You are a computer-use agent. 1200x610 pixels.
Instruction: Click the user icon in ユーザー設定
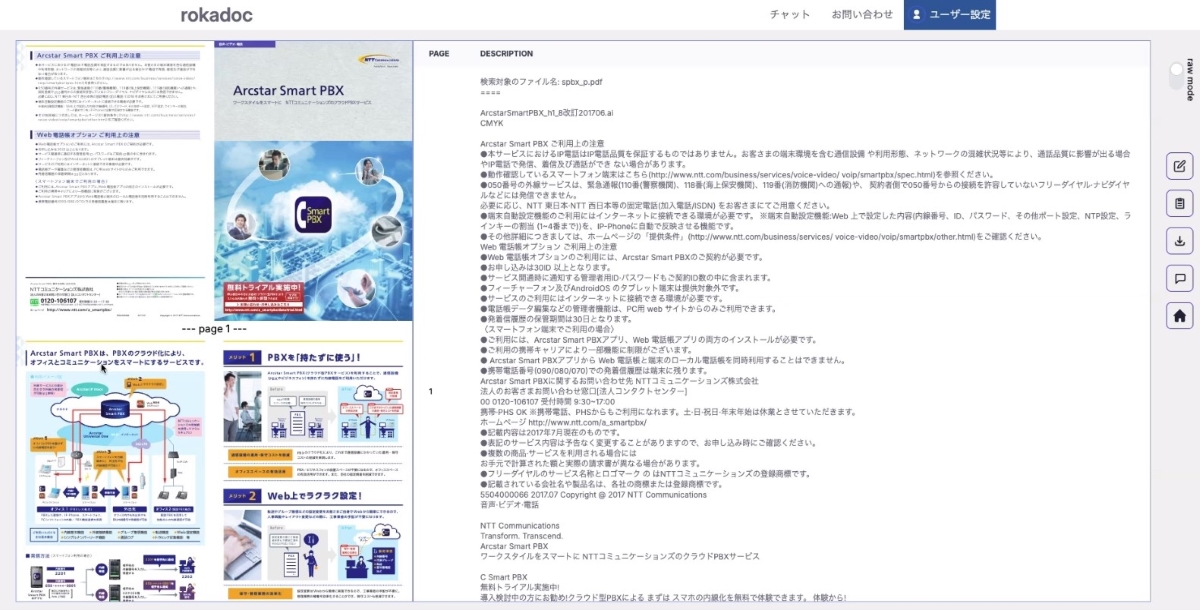pos(917,14)
